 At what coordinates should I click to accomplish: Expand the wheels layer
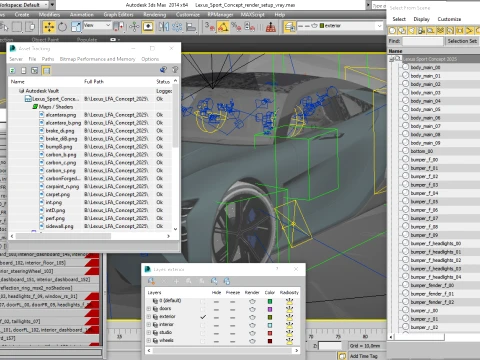148,341
